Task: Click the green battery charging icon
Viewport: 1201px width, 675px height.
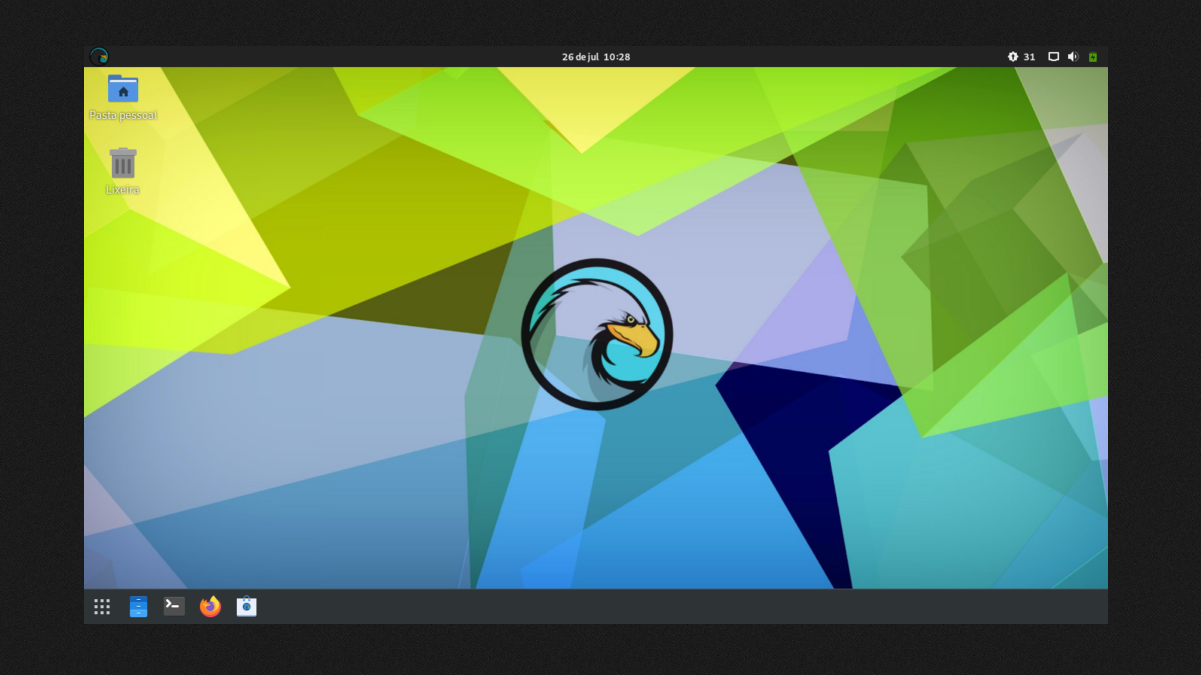Action: point(1093,57)
